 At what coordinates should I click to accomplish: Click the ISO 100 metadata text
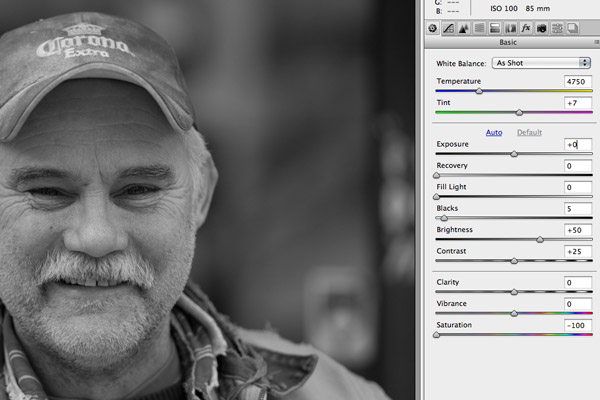504,8
